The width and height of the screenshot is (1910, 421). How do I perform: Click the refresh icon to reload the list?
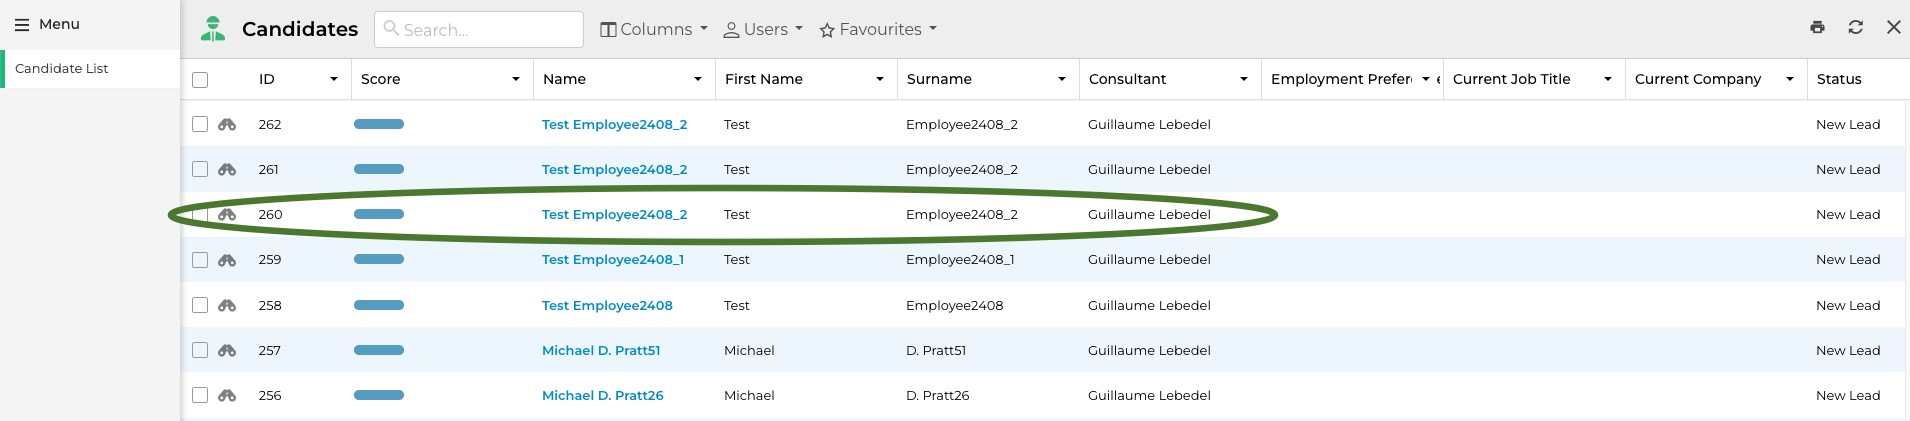[x=1855, y=28]
